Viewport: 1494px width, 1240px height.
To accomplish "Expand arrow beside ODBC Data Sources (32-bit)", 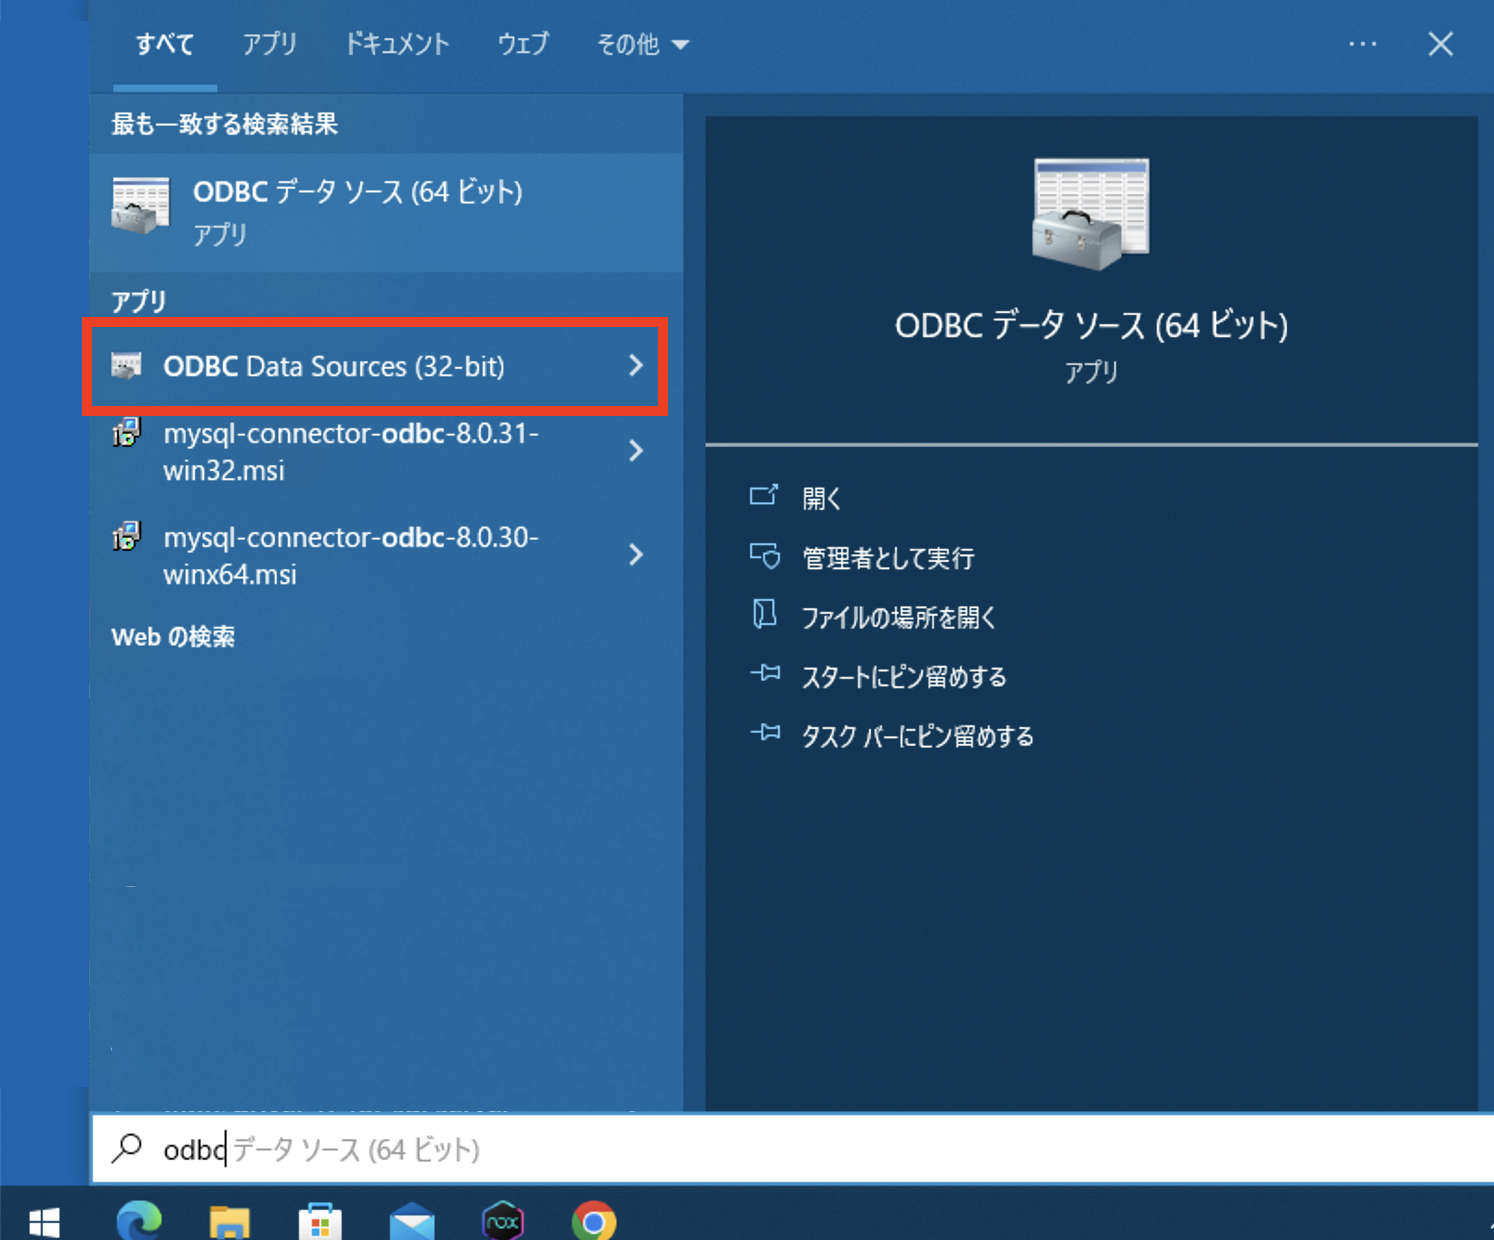I will 636,366.
